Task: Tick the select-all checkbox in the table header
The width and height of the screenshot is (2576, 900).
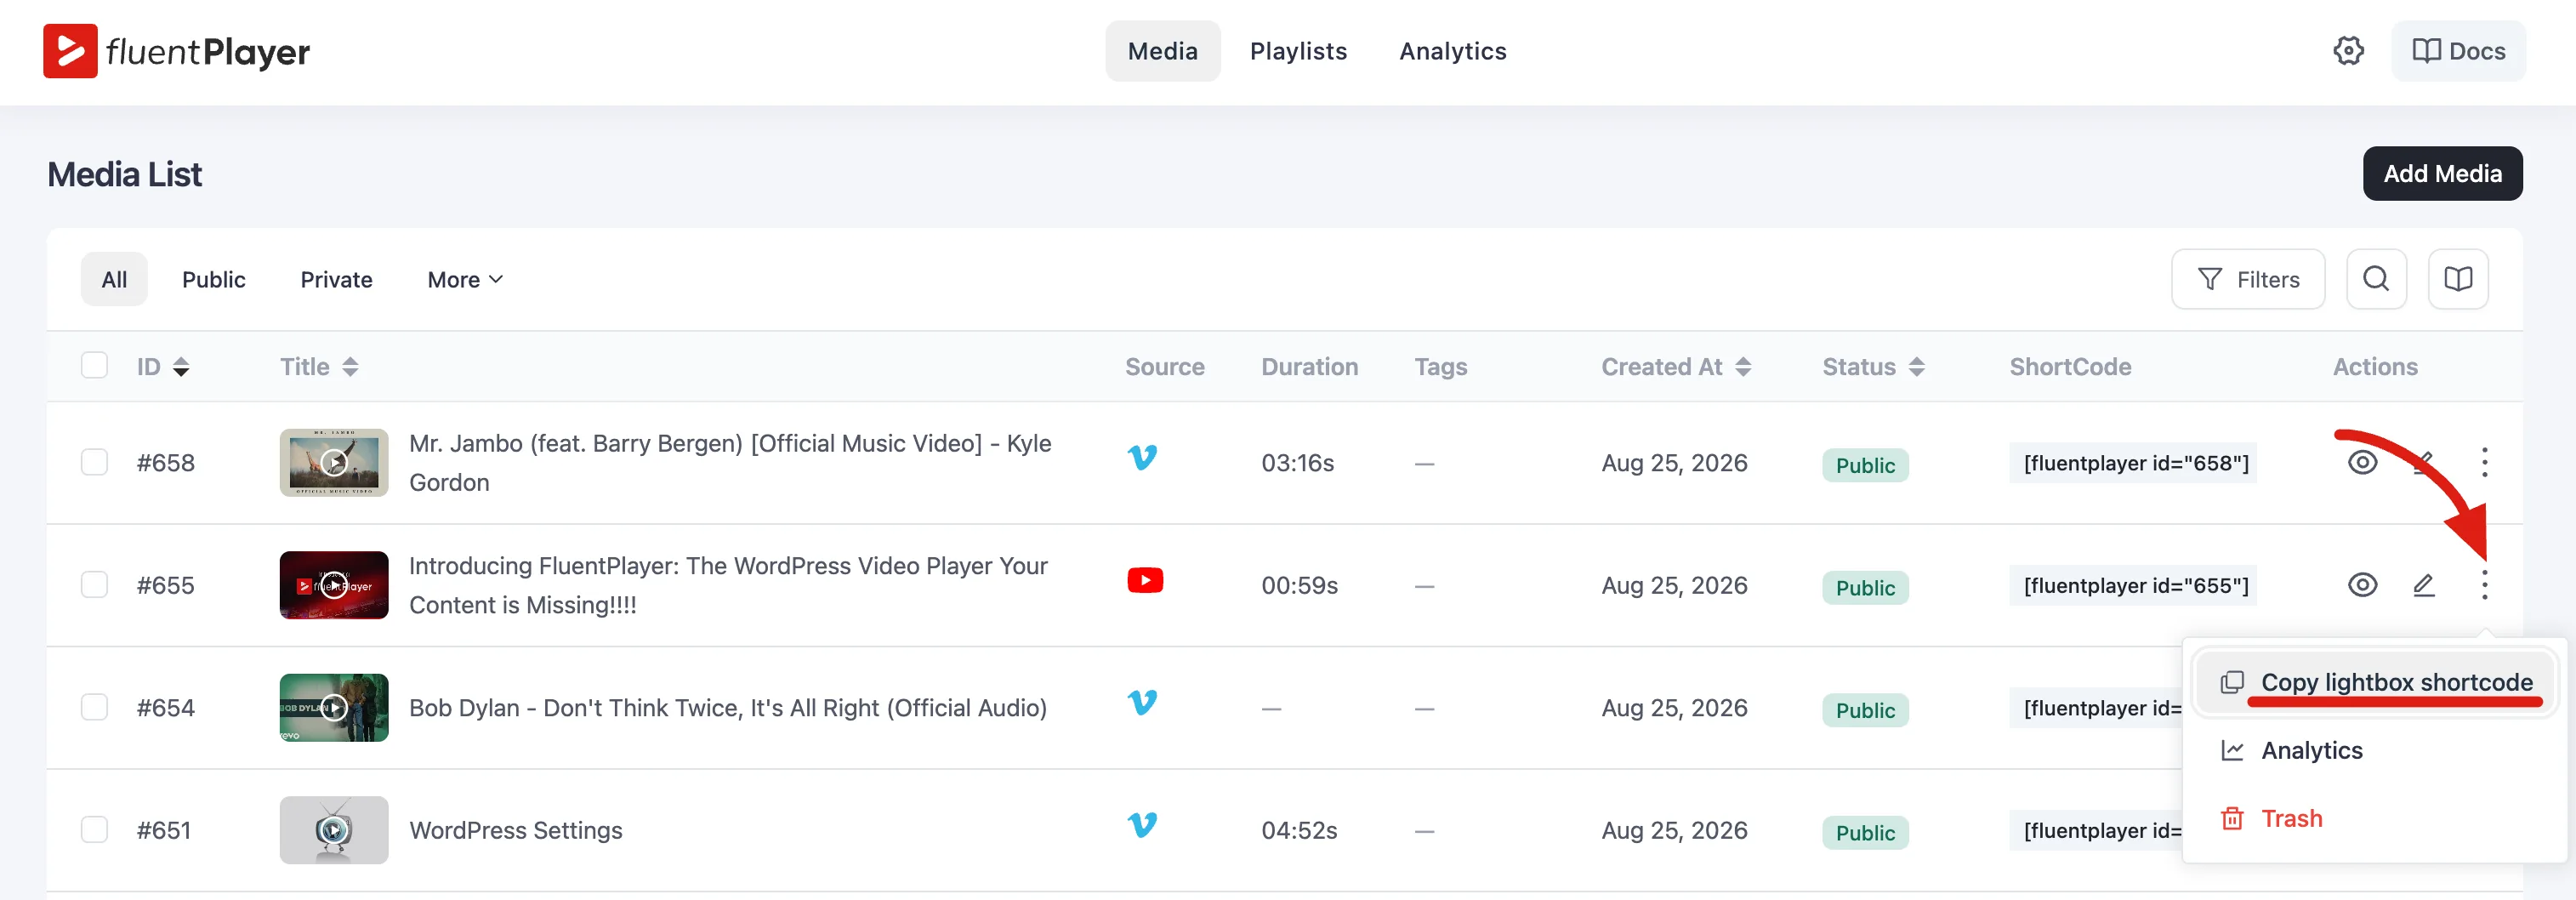Action: click(x=94, y=366)
